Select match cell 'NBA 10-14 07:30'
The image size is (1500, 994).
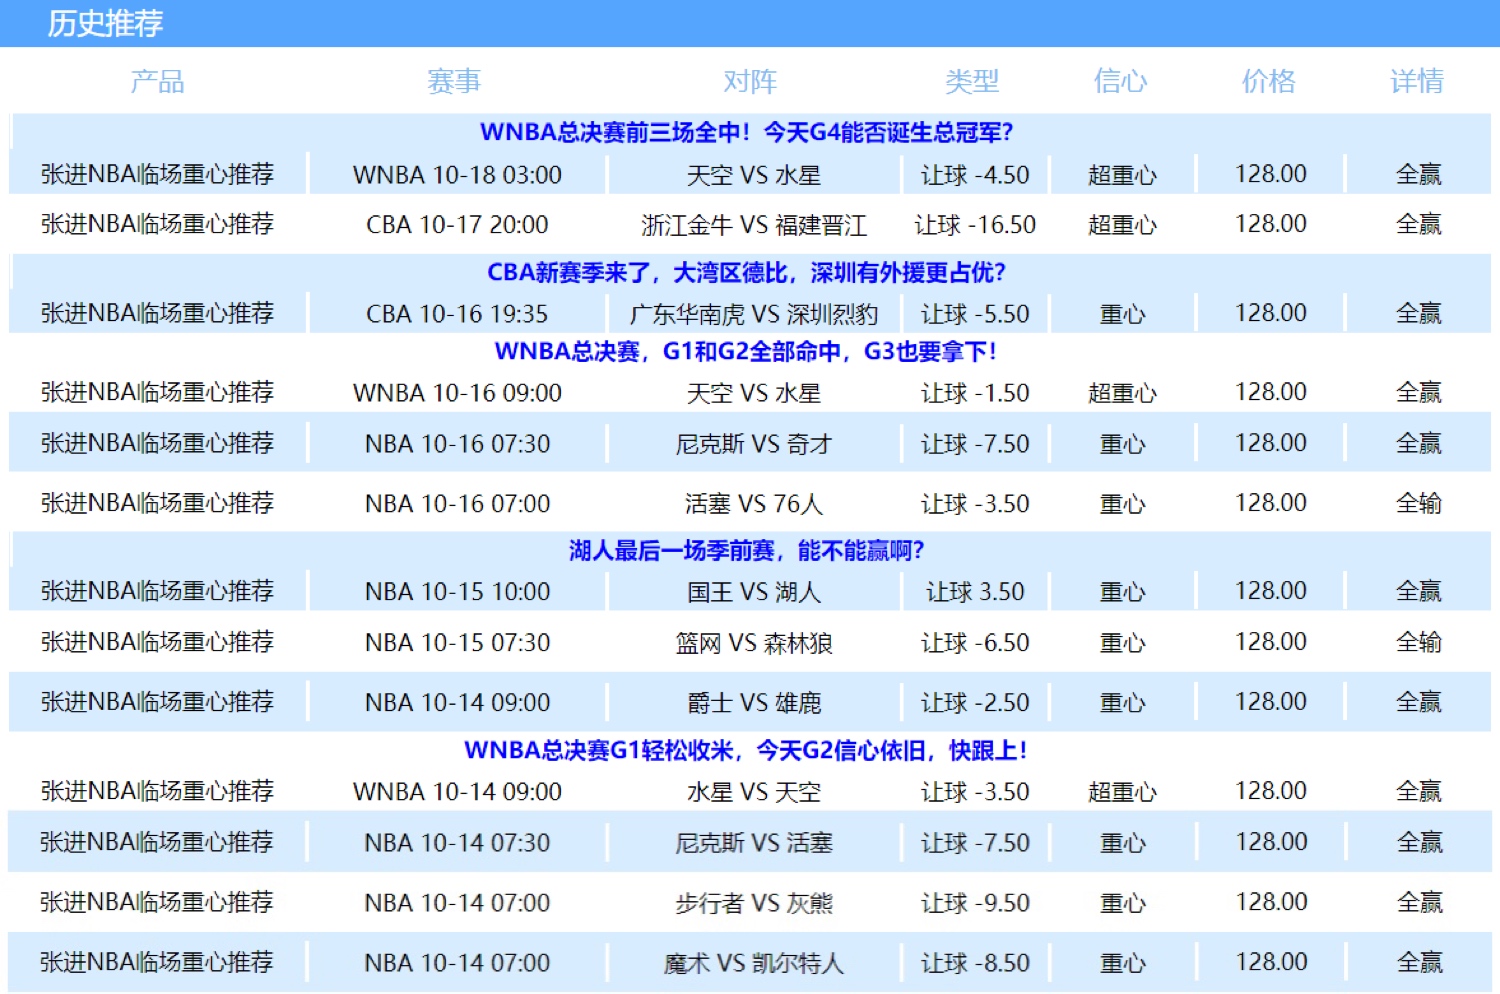(457, 843)
